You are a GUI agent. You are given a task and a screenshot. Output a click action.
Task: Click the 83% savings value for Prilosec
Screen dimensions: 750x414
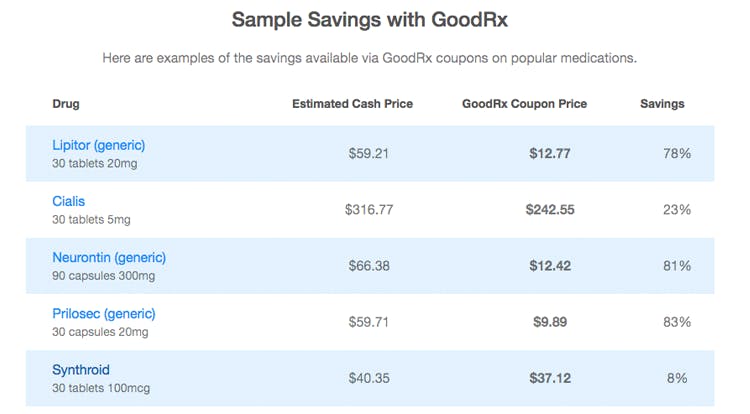click(x=677, y=322)
